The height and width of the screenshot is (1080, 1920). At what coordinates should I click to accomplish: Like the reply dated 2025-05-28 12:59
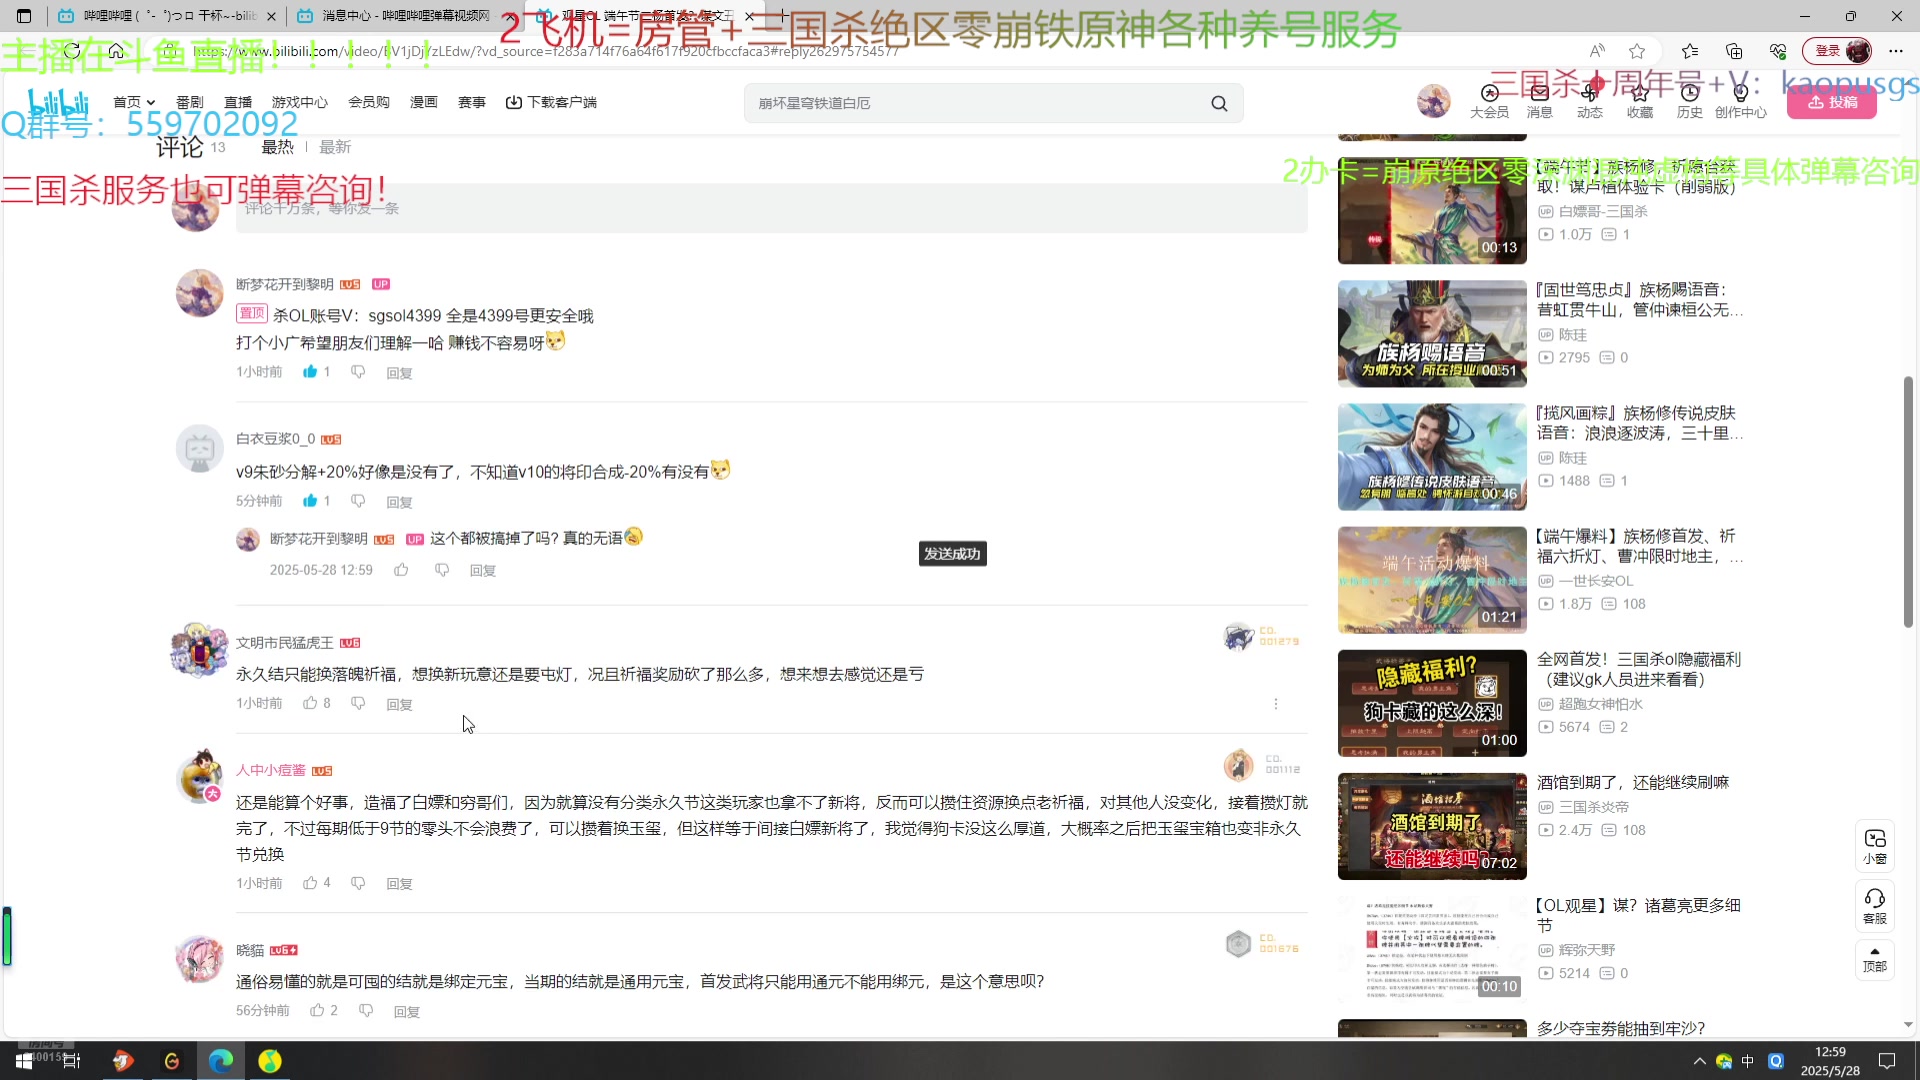click(x=401, y=570)
